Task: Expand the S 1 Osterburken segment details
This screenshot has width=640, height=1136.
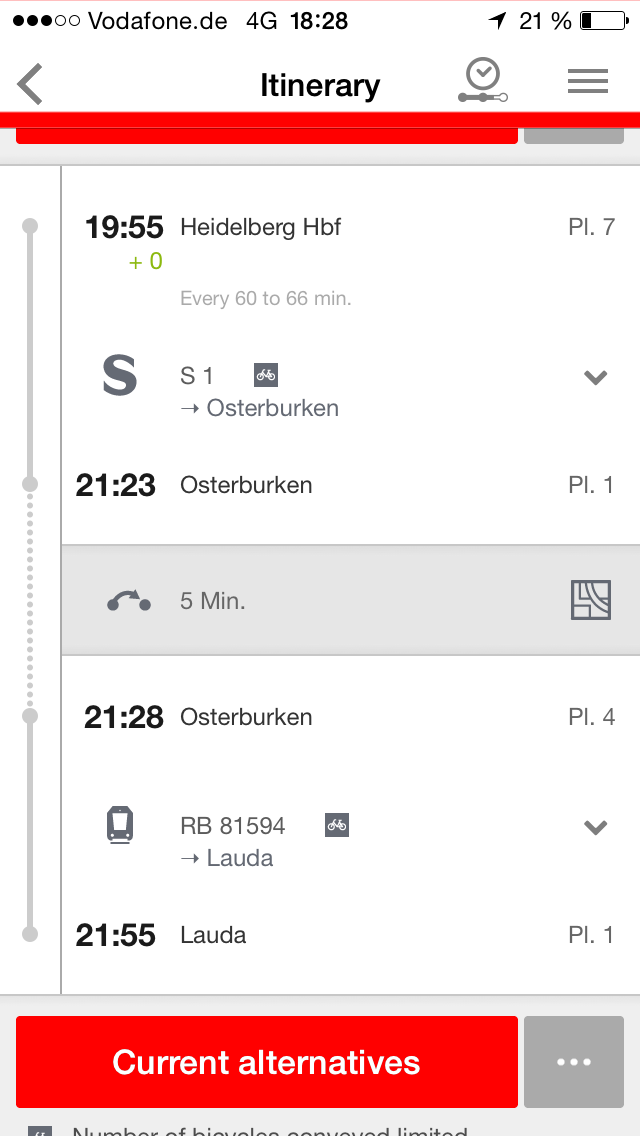Action: tap(596, 377)
